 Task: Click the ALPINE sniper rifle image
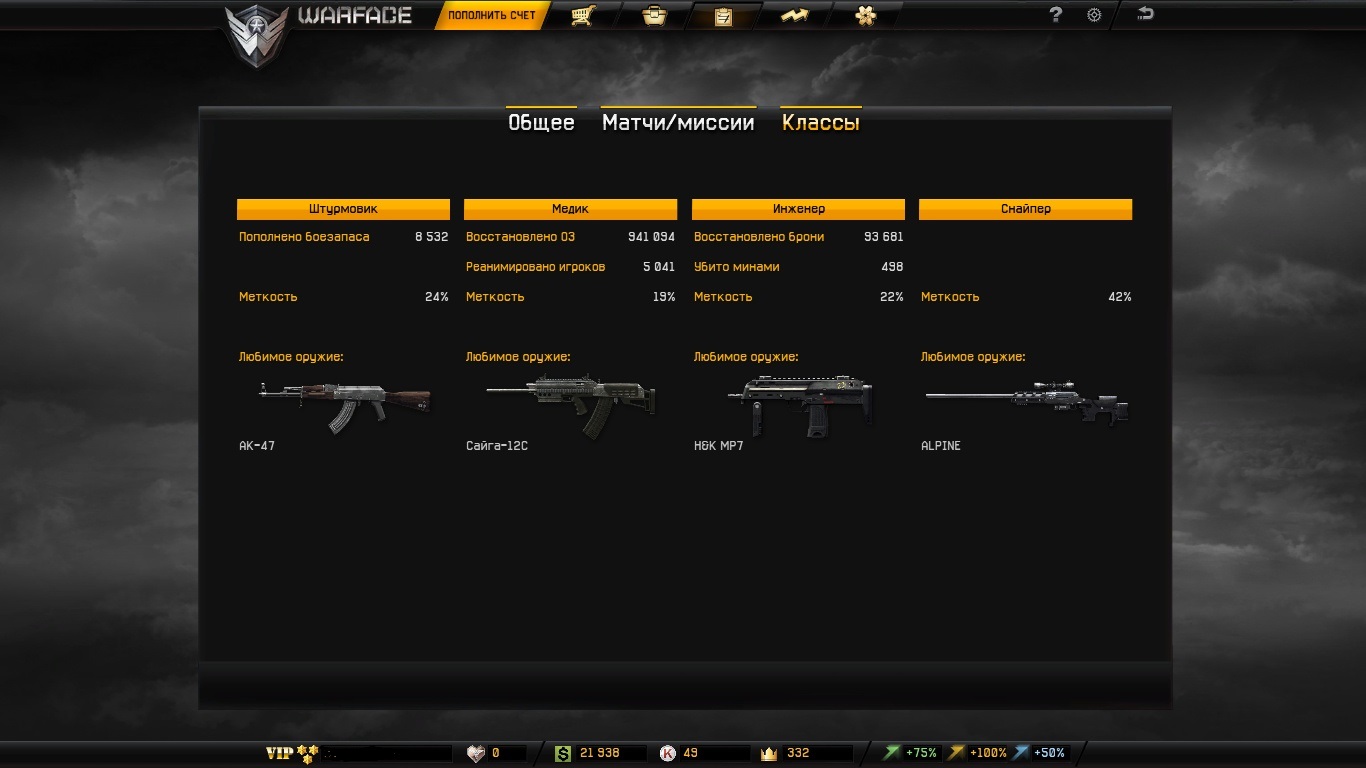[1027, 402]
